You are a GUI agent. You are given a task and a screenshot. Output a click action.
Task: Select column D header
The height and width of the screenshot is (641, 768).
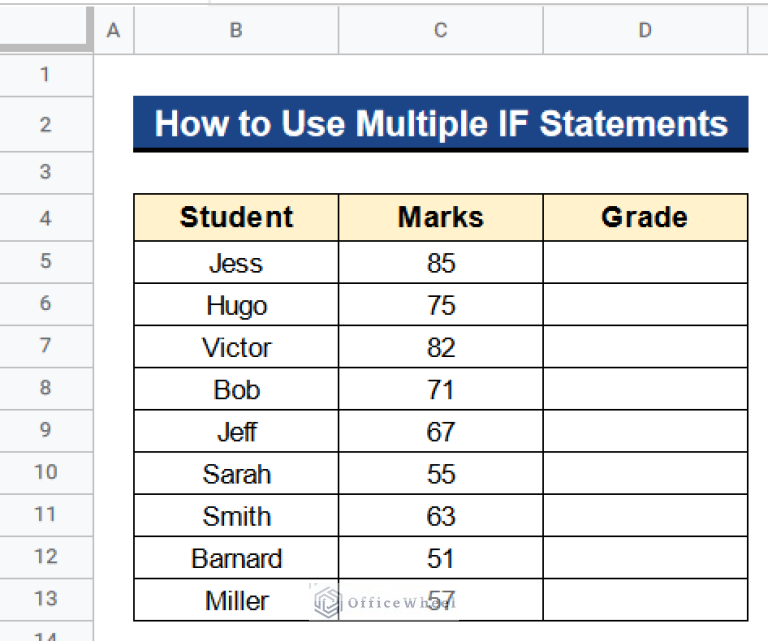tap(645, 31)
